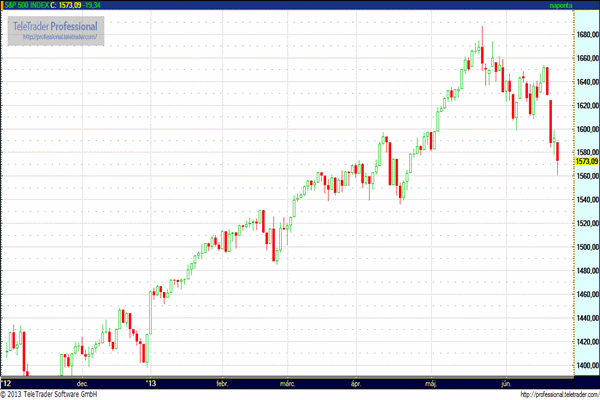Click the 1500,00 label on price axis
This screenshot has height=400, width=600.
pos(586,247)
